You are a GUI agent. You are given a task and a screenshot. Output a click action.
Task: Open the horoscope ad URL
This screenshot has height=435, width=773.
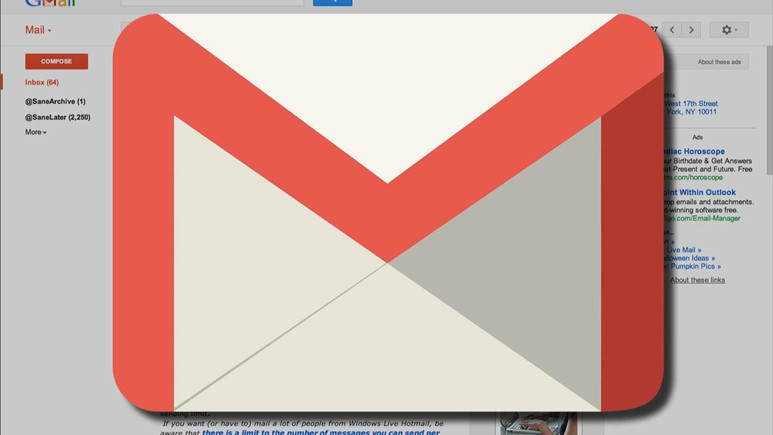coord(693,178)
